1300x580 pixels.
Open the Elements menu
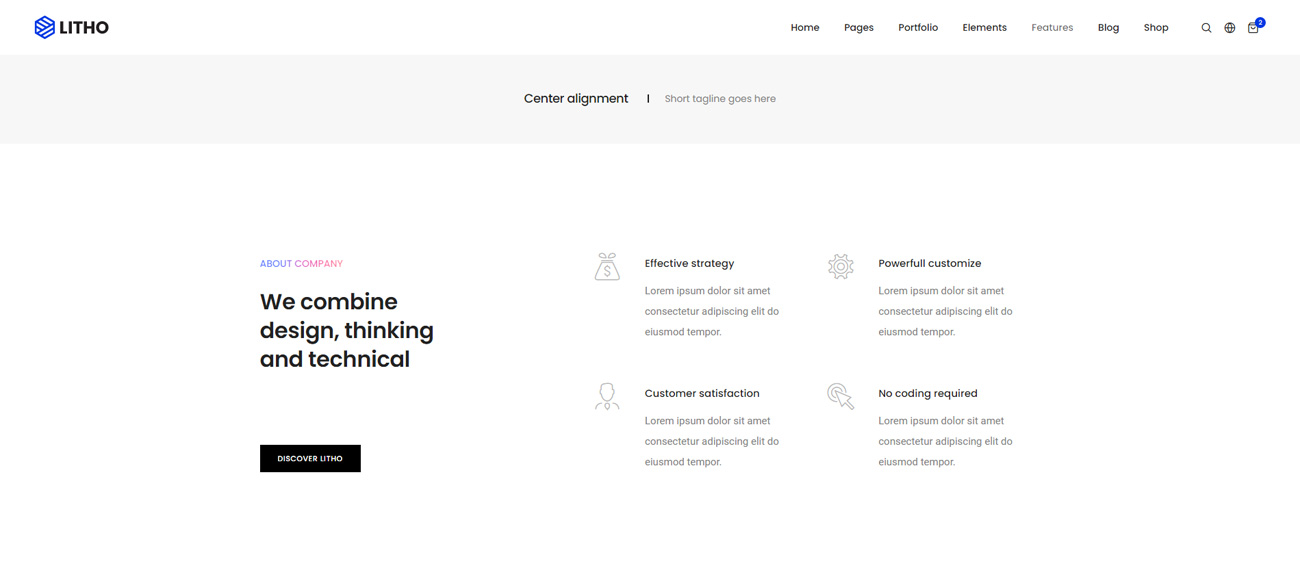tap(985, 28)
